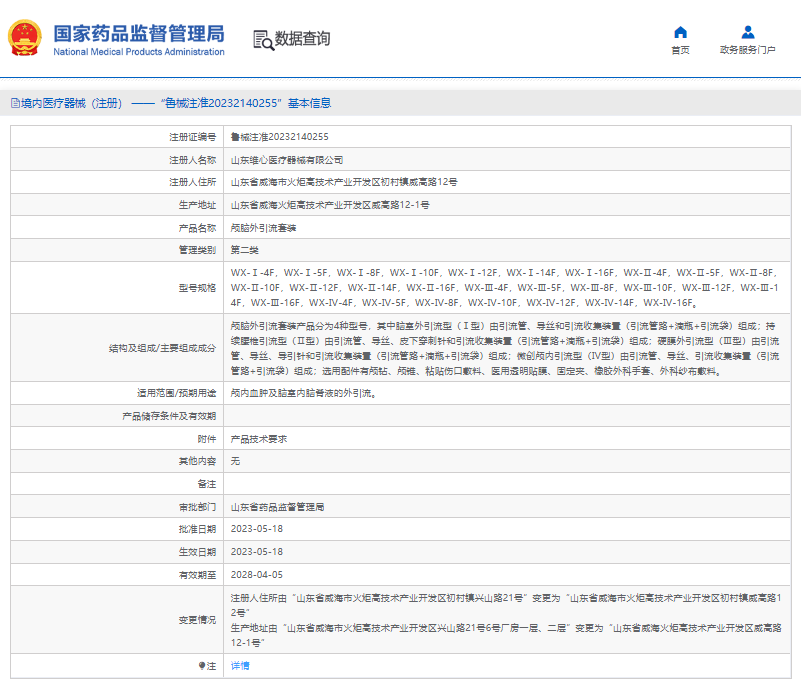Click National Medical Products Administration text

click(139, 52)
